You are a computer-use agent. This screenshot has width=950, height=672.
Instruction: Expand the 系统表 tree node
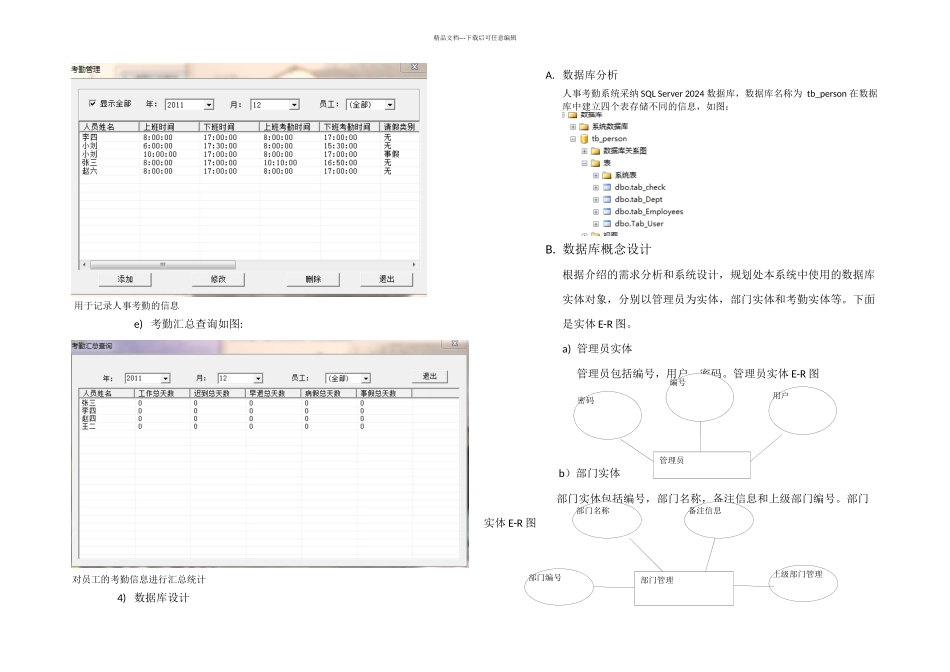pyautogui.click(x=596, y=175)
